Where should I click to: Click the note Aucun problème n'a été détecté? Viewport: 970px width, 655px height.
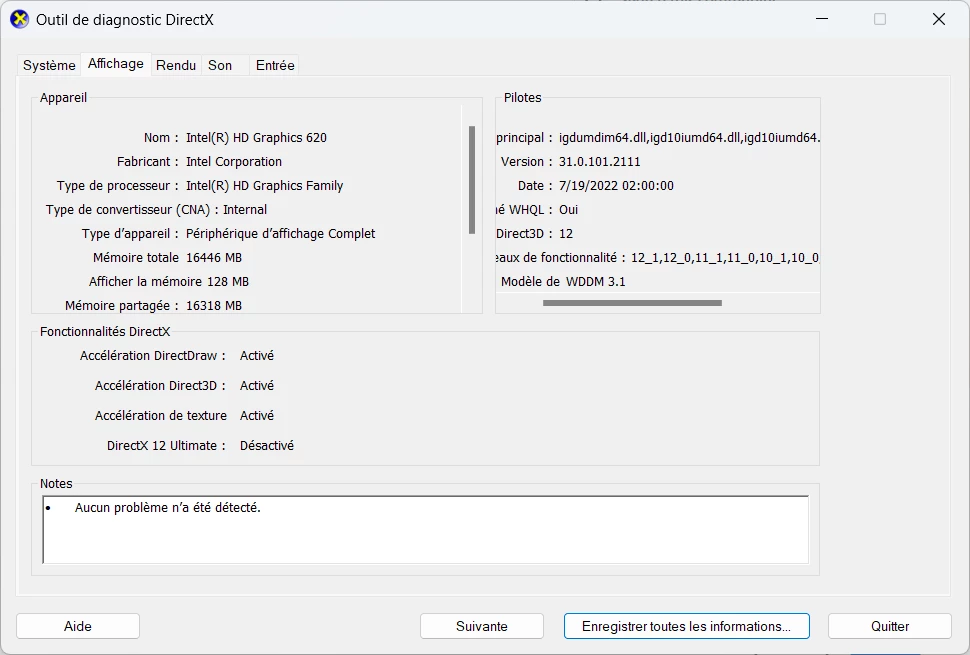[x=168, y=508]
